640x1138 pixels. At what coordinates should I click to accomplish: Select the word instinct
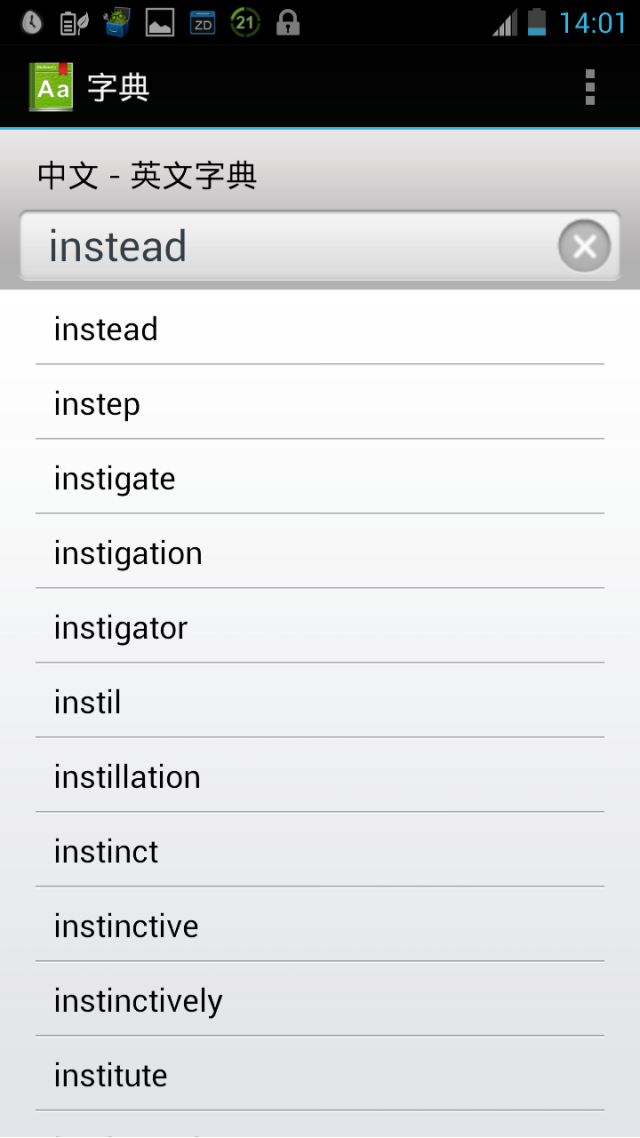pos(320,851)
